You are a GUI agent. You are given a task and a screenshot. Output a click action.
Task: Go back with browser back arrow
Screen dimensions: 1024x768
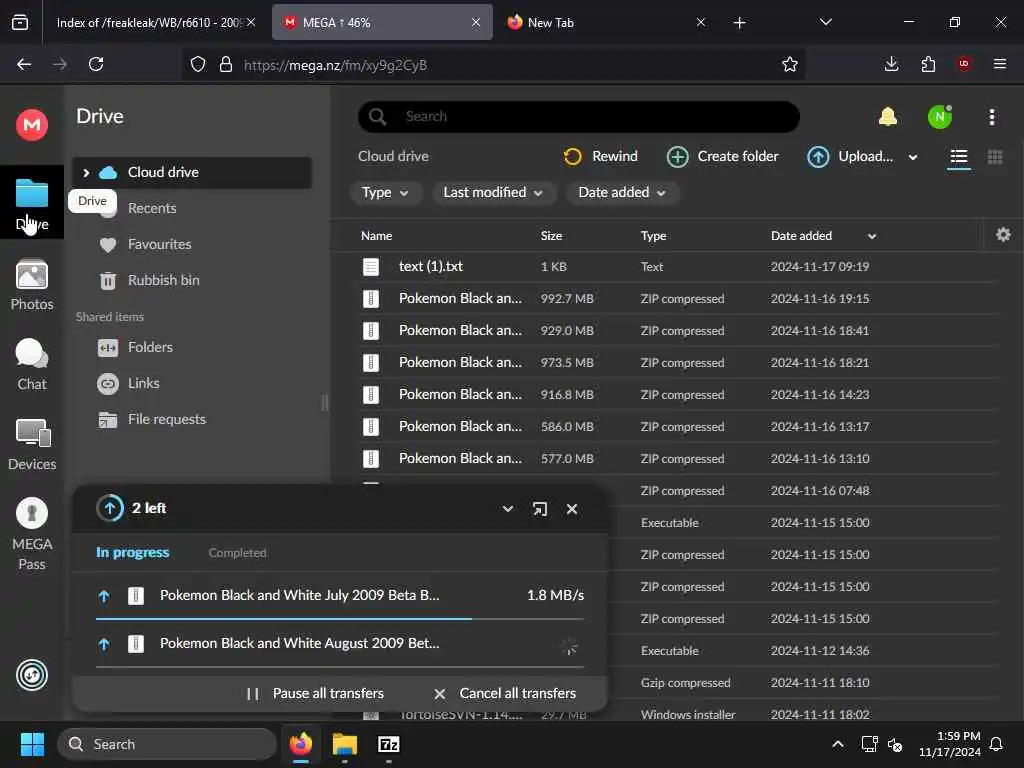point(24,65)
